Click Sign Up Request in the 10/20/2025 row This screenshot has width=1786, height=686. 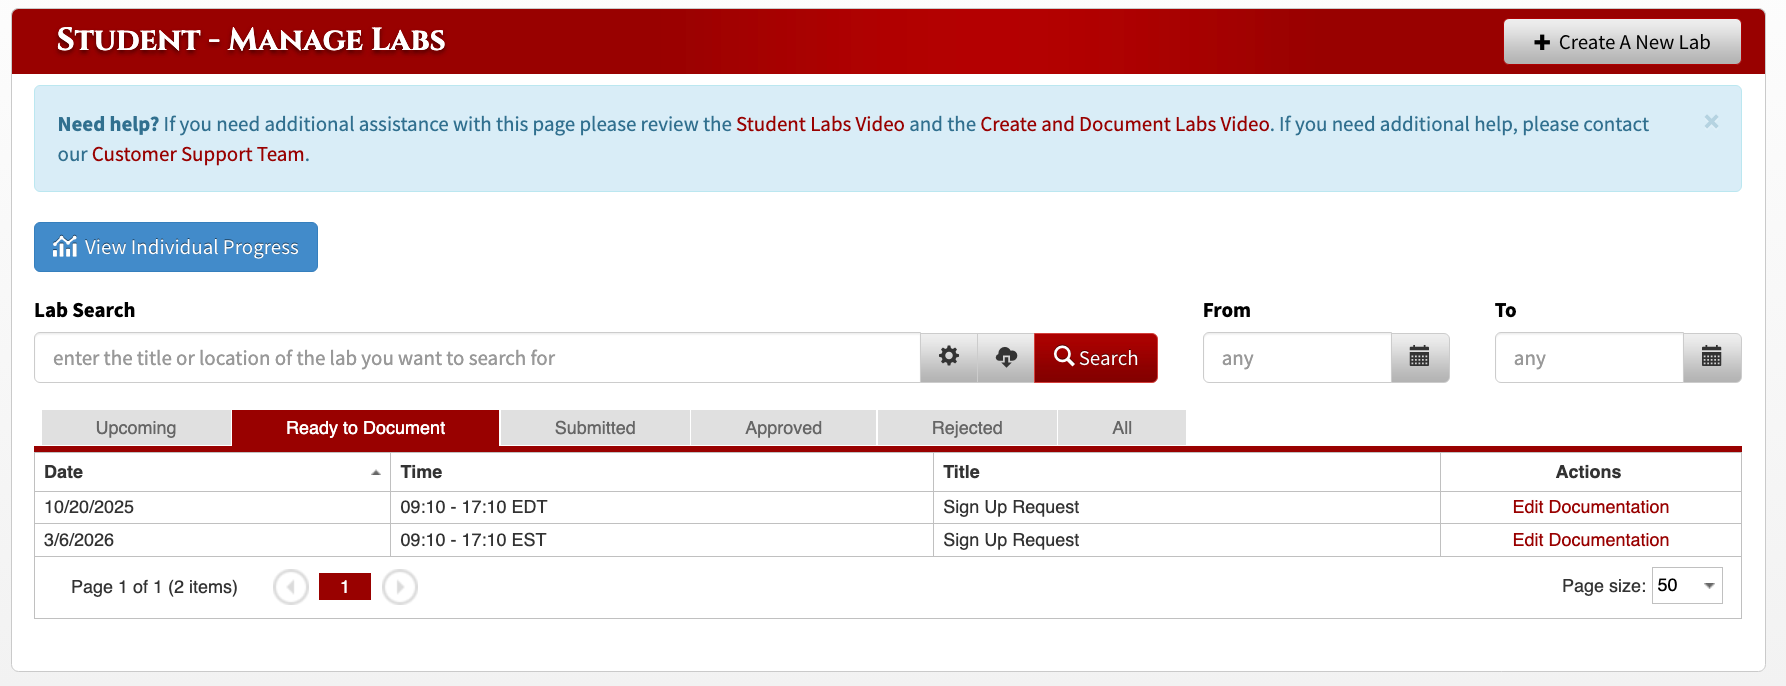(1011, 507)
